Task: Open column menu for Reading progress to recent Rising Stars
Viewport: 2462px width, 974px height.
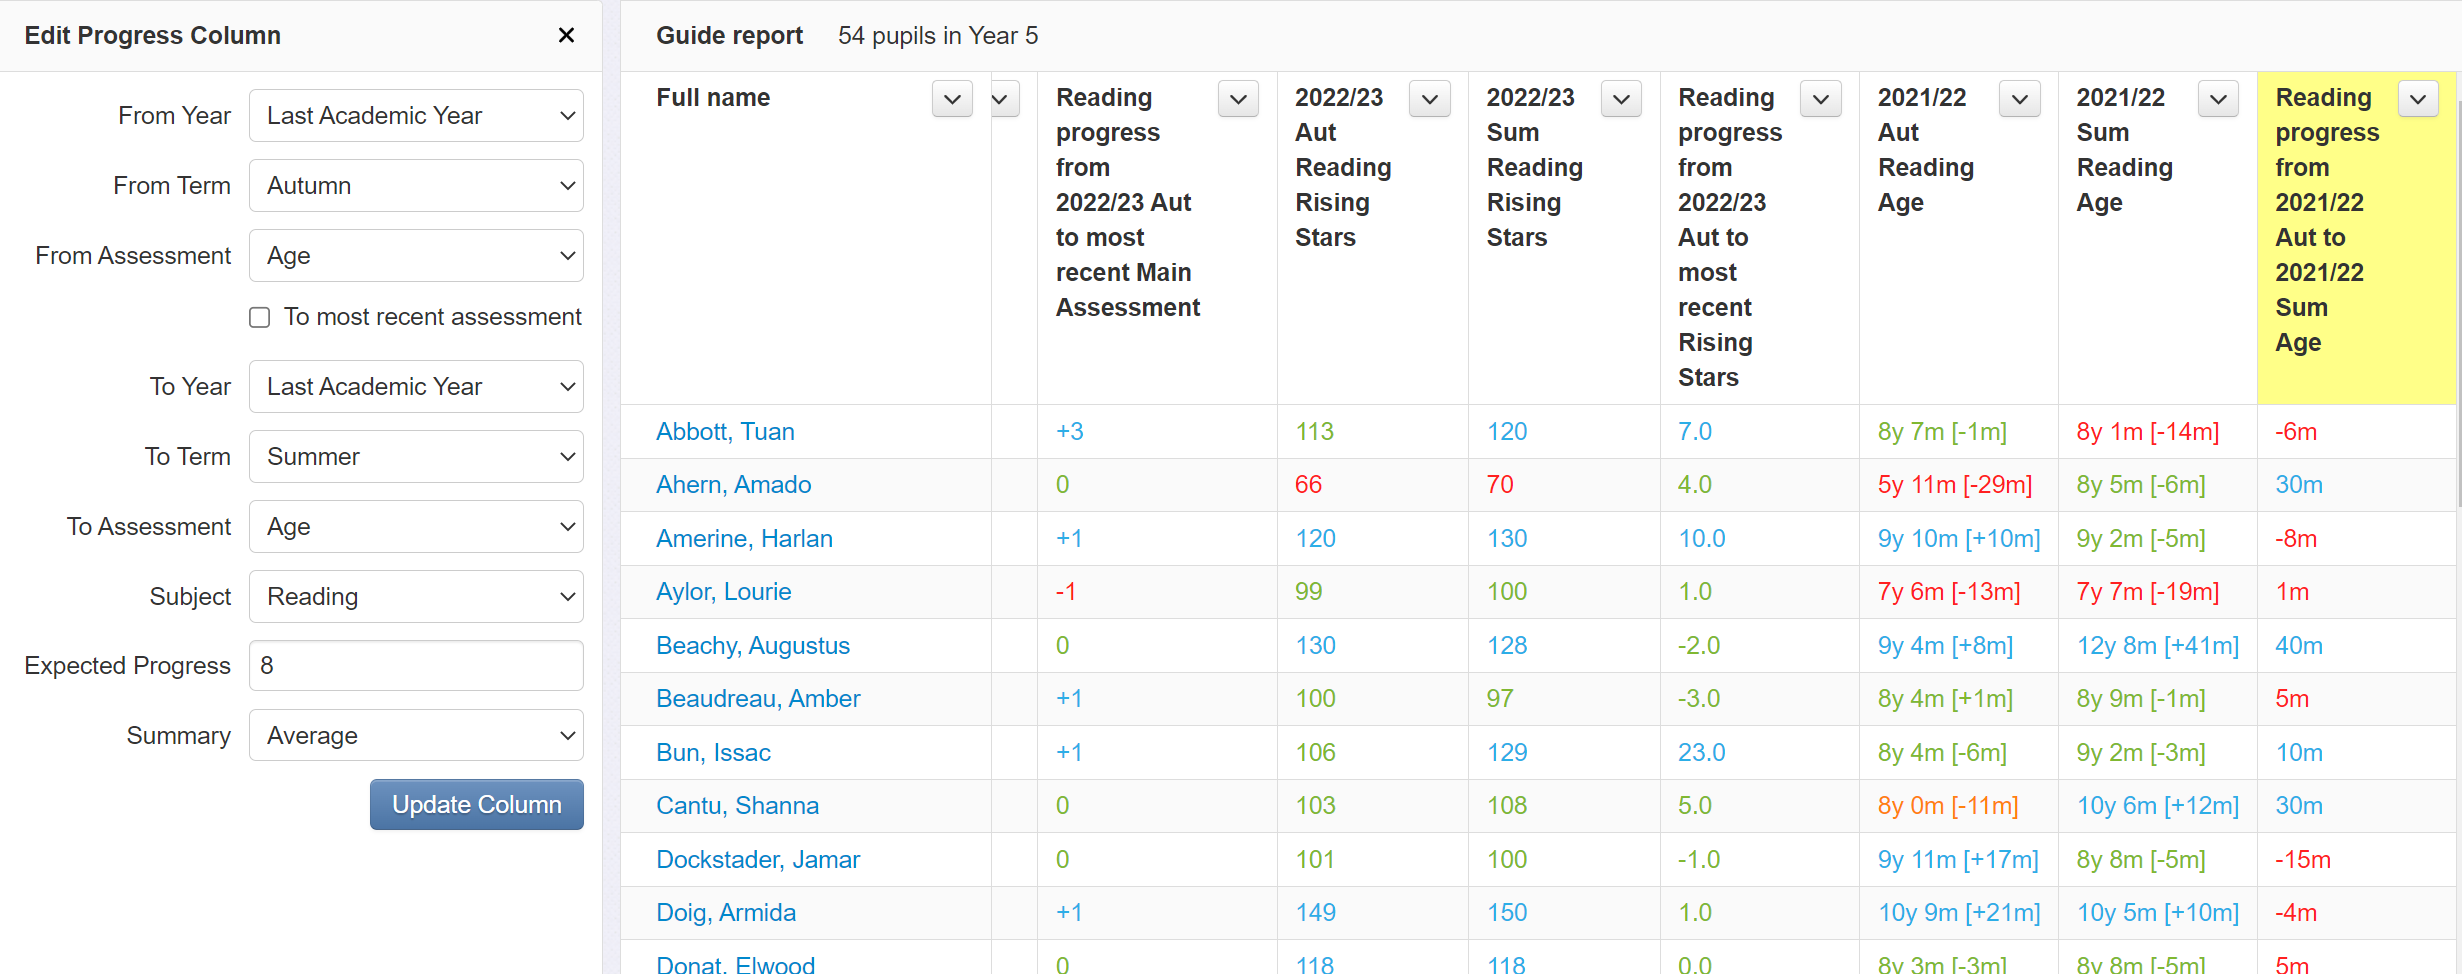Action: (x=1821, y=99)
